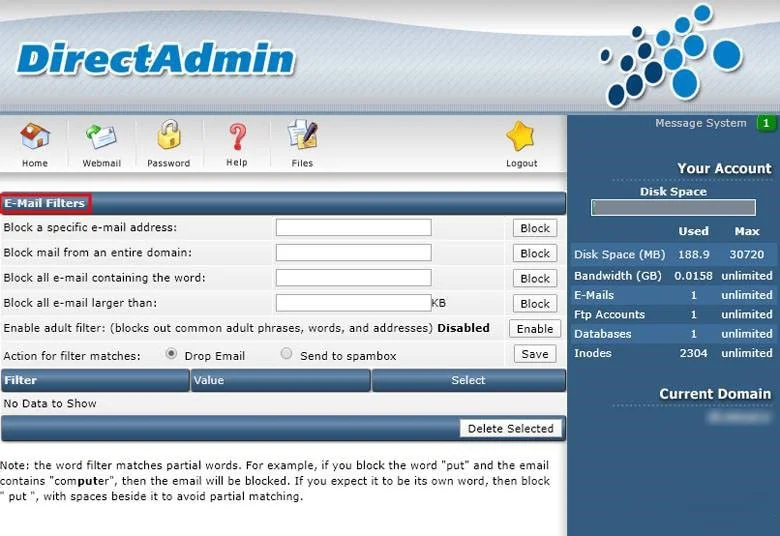Sort by the Filter column header
The height and width of the screenshot is (536, 780).
coord(95,380)
